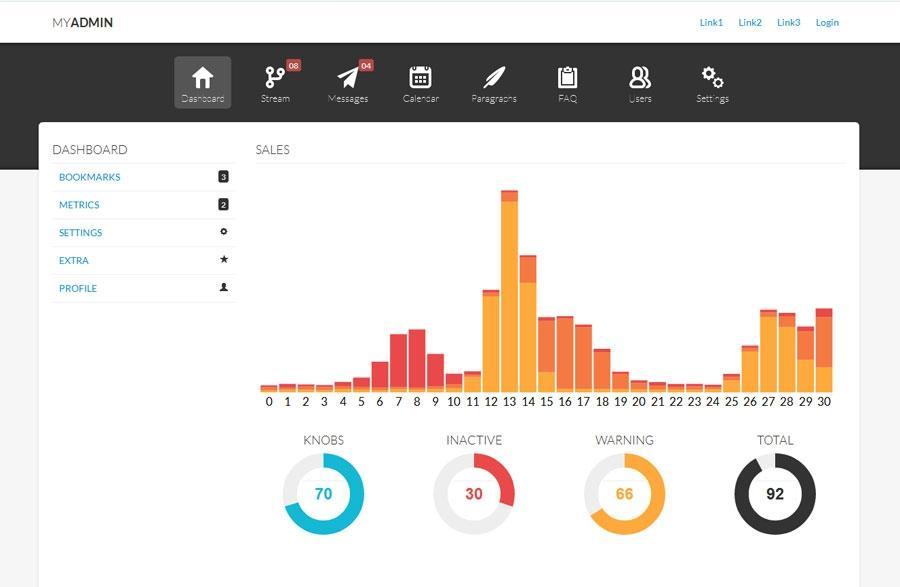The height and width of the screenshot is (587, 900).
Task: Click the tallest sales bar at day 13
Action: pyautogui.click(x=509, y=291)
